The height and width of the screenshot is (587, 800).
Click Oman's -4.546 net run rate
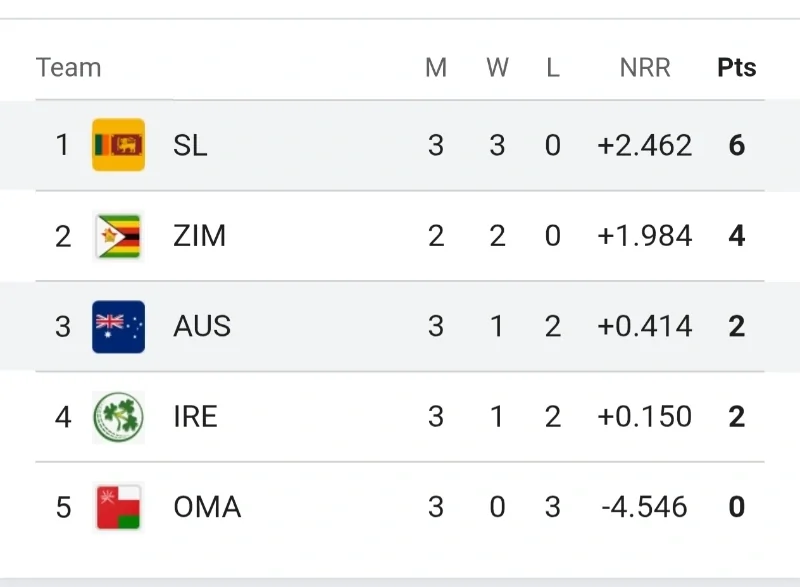[645, 507]
